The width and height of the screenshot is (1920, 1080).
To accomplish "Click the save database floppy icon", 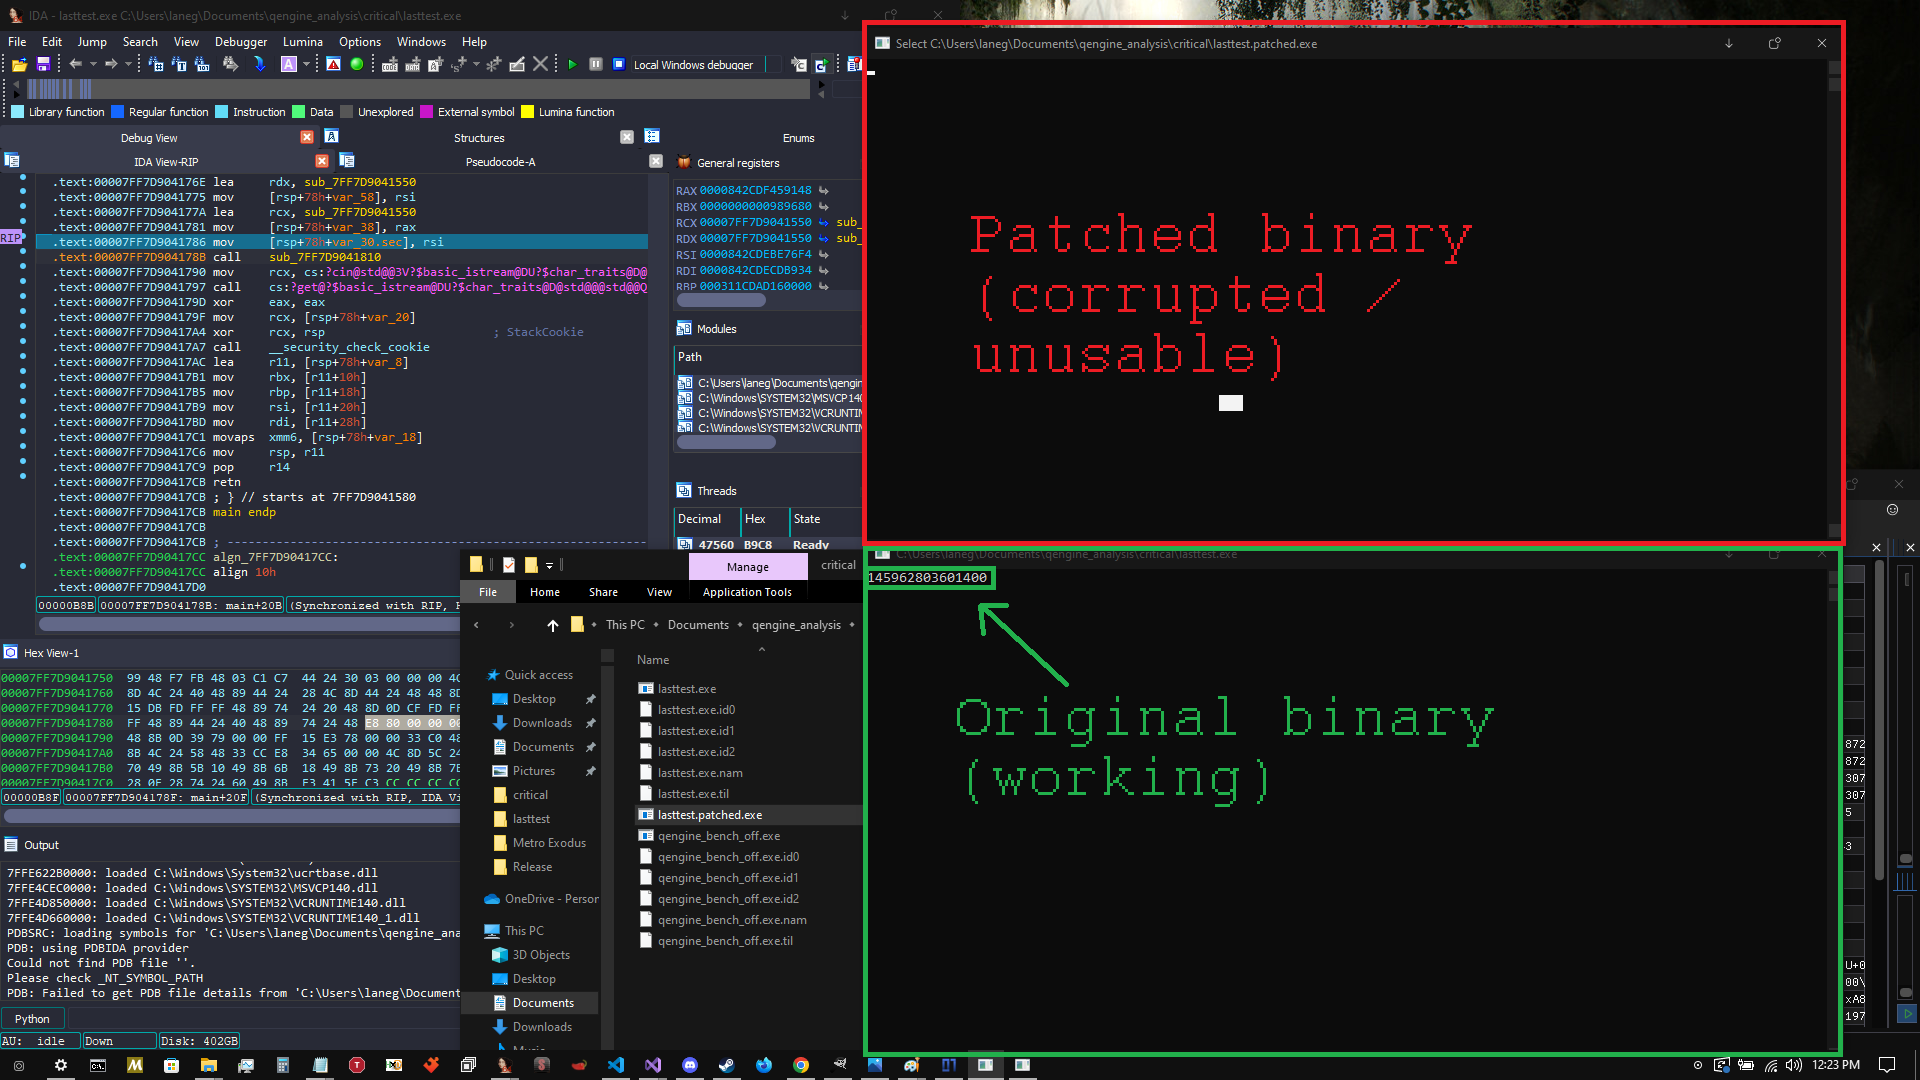I will (x=43, y=64).
